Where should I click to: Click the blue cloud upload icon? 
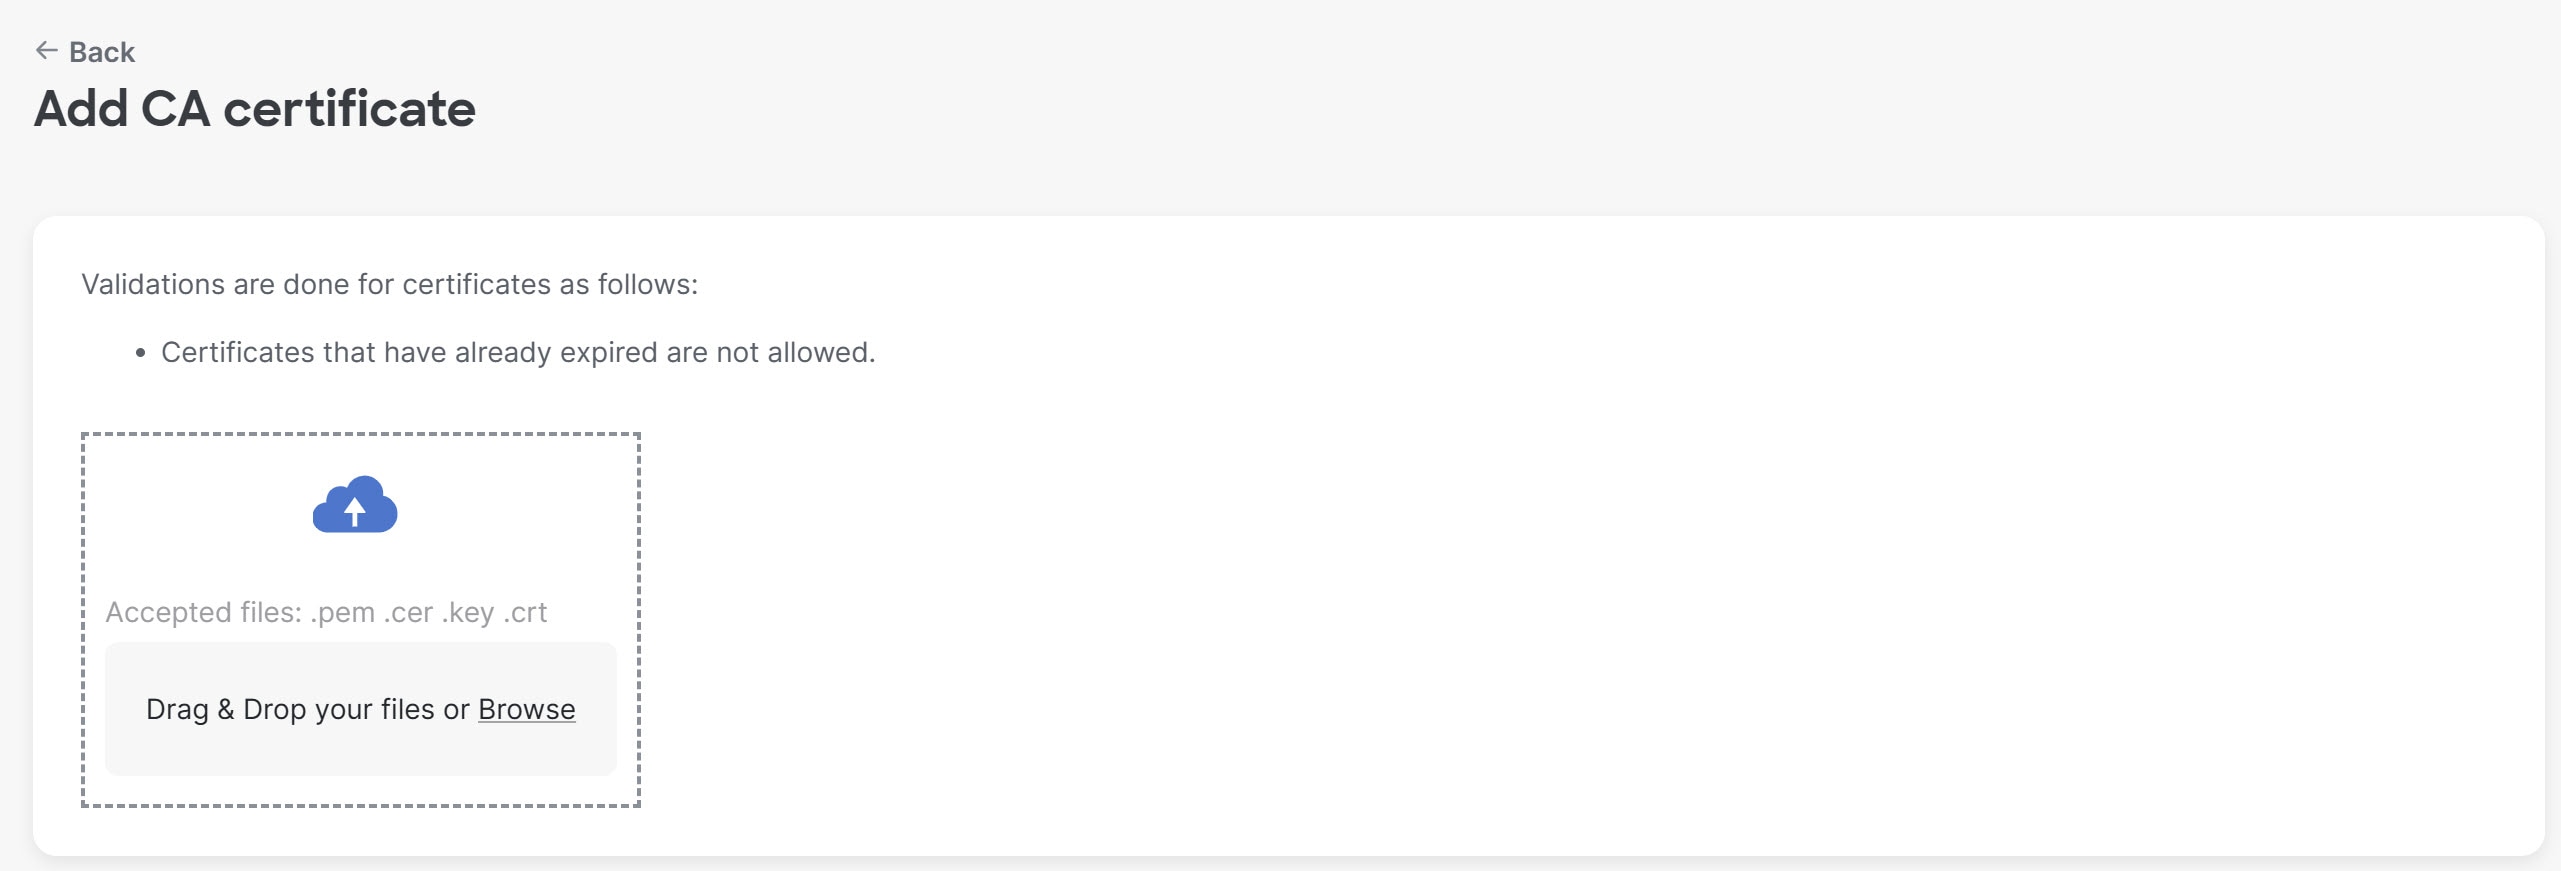click(x=355, y=505)
